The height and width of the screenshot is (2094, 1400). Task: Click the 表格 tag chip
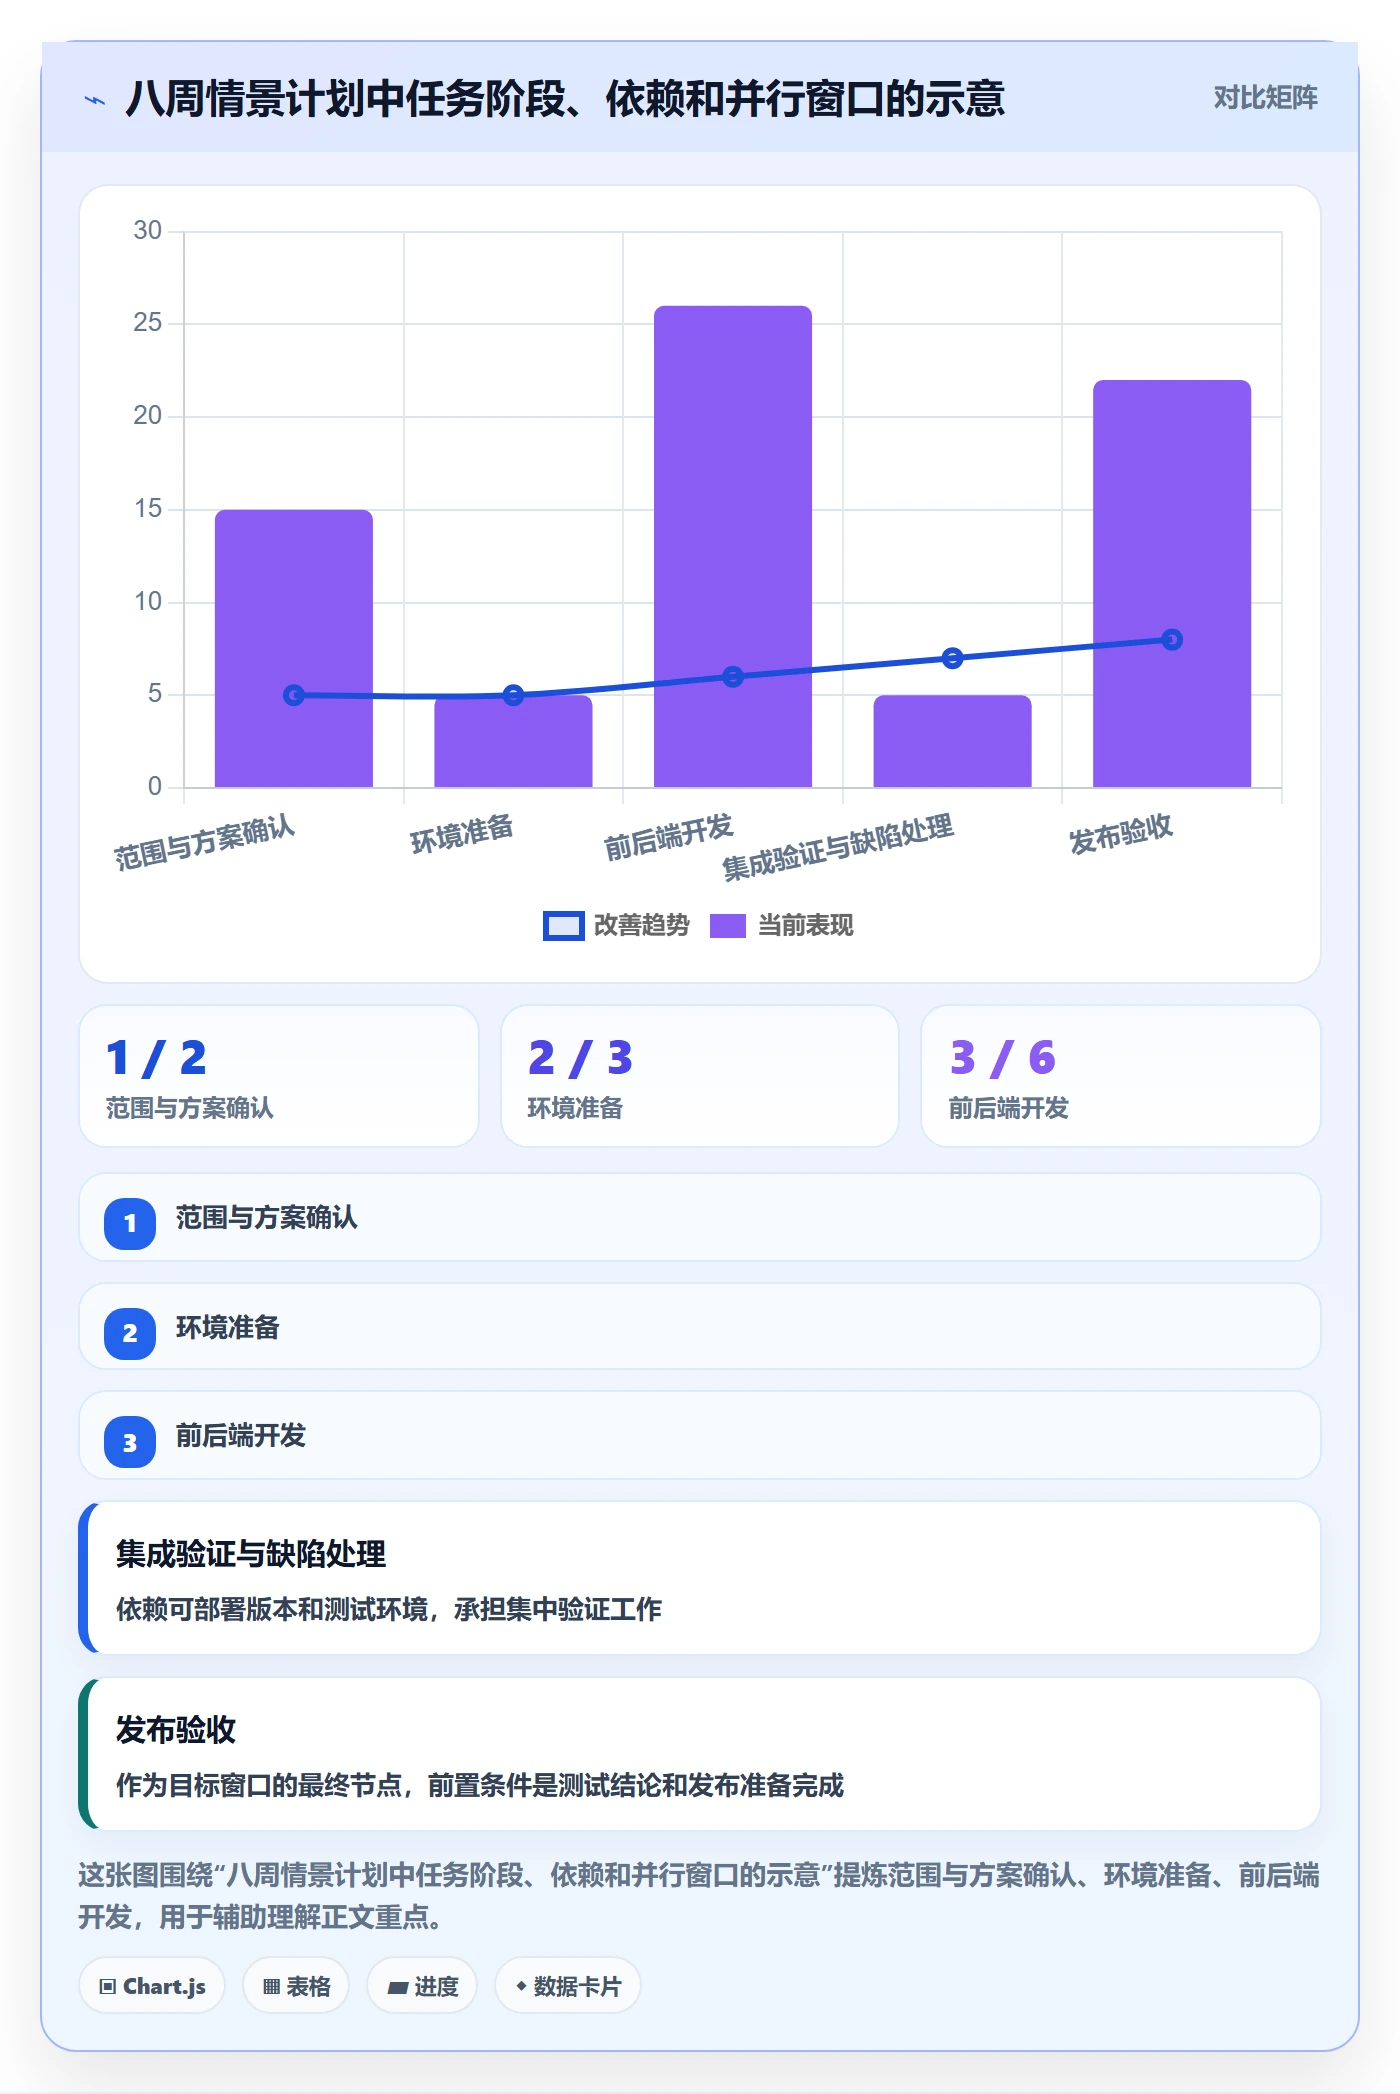point(296,1986)
